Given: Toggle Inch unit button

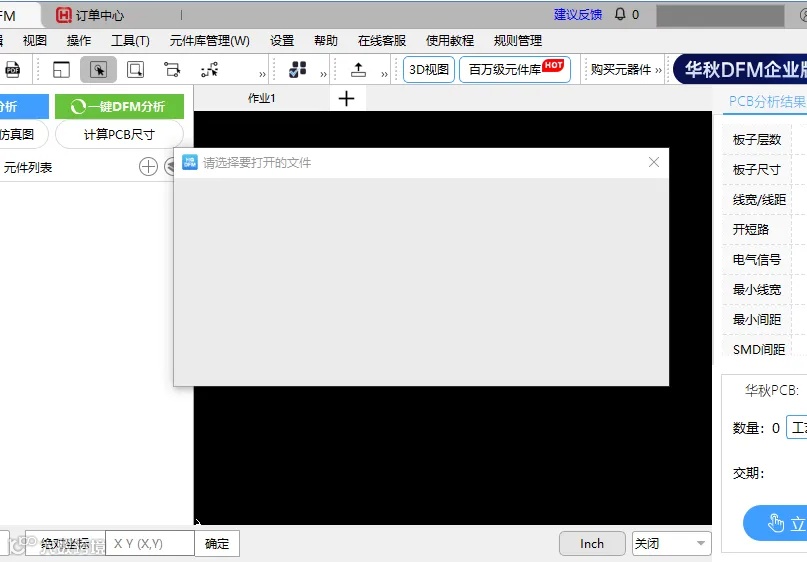Looking at the screenshot, I should 592,543.
